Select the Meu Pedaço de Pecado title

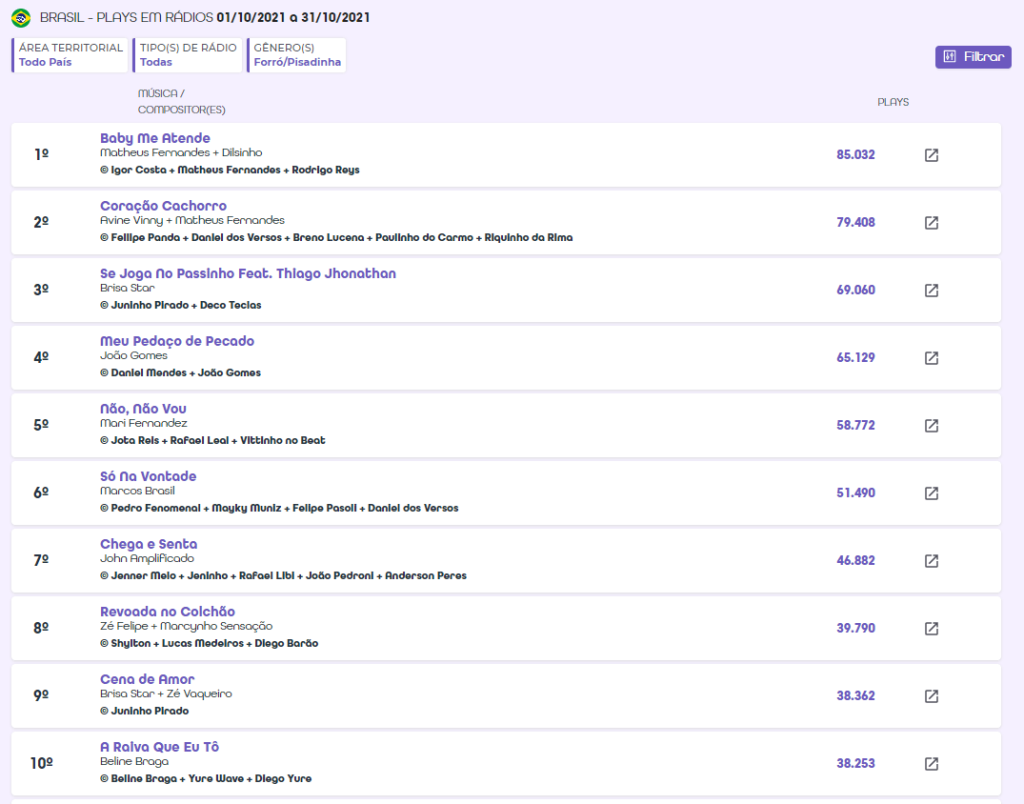(x=177, y=341)
